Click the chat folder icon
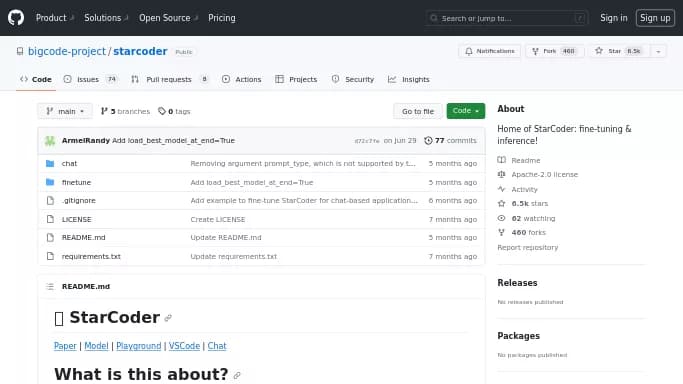The width and height of the screenshot is (683, 384). (x=50, y=164)
